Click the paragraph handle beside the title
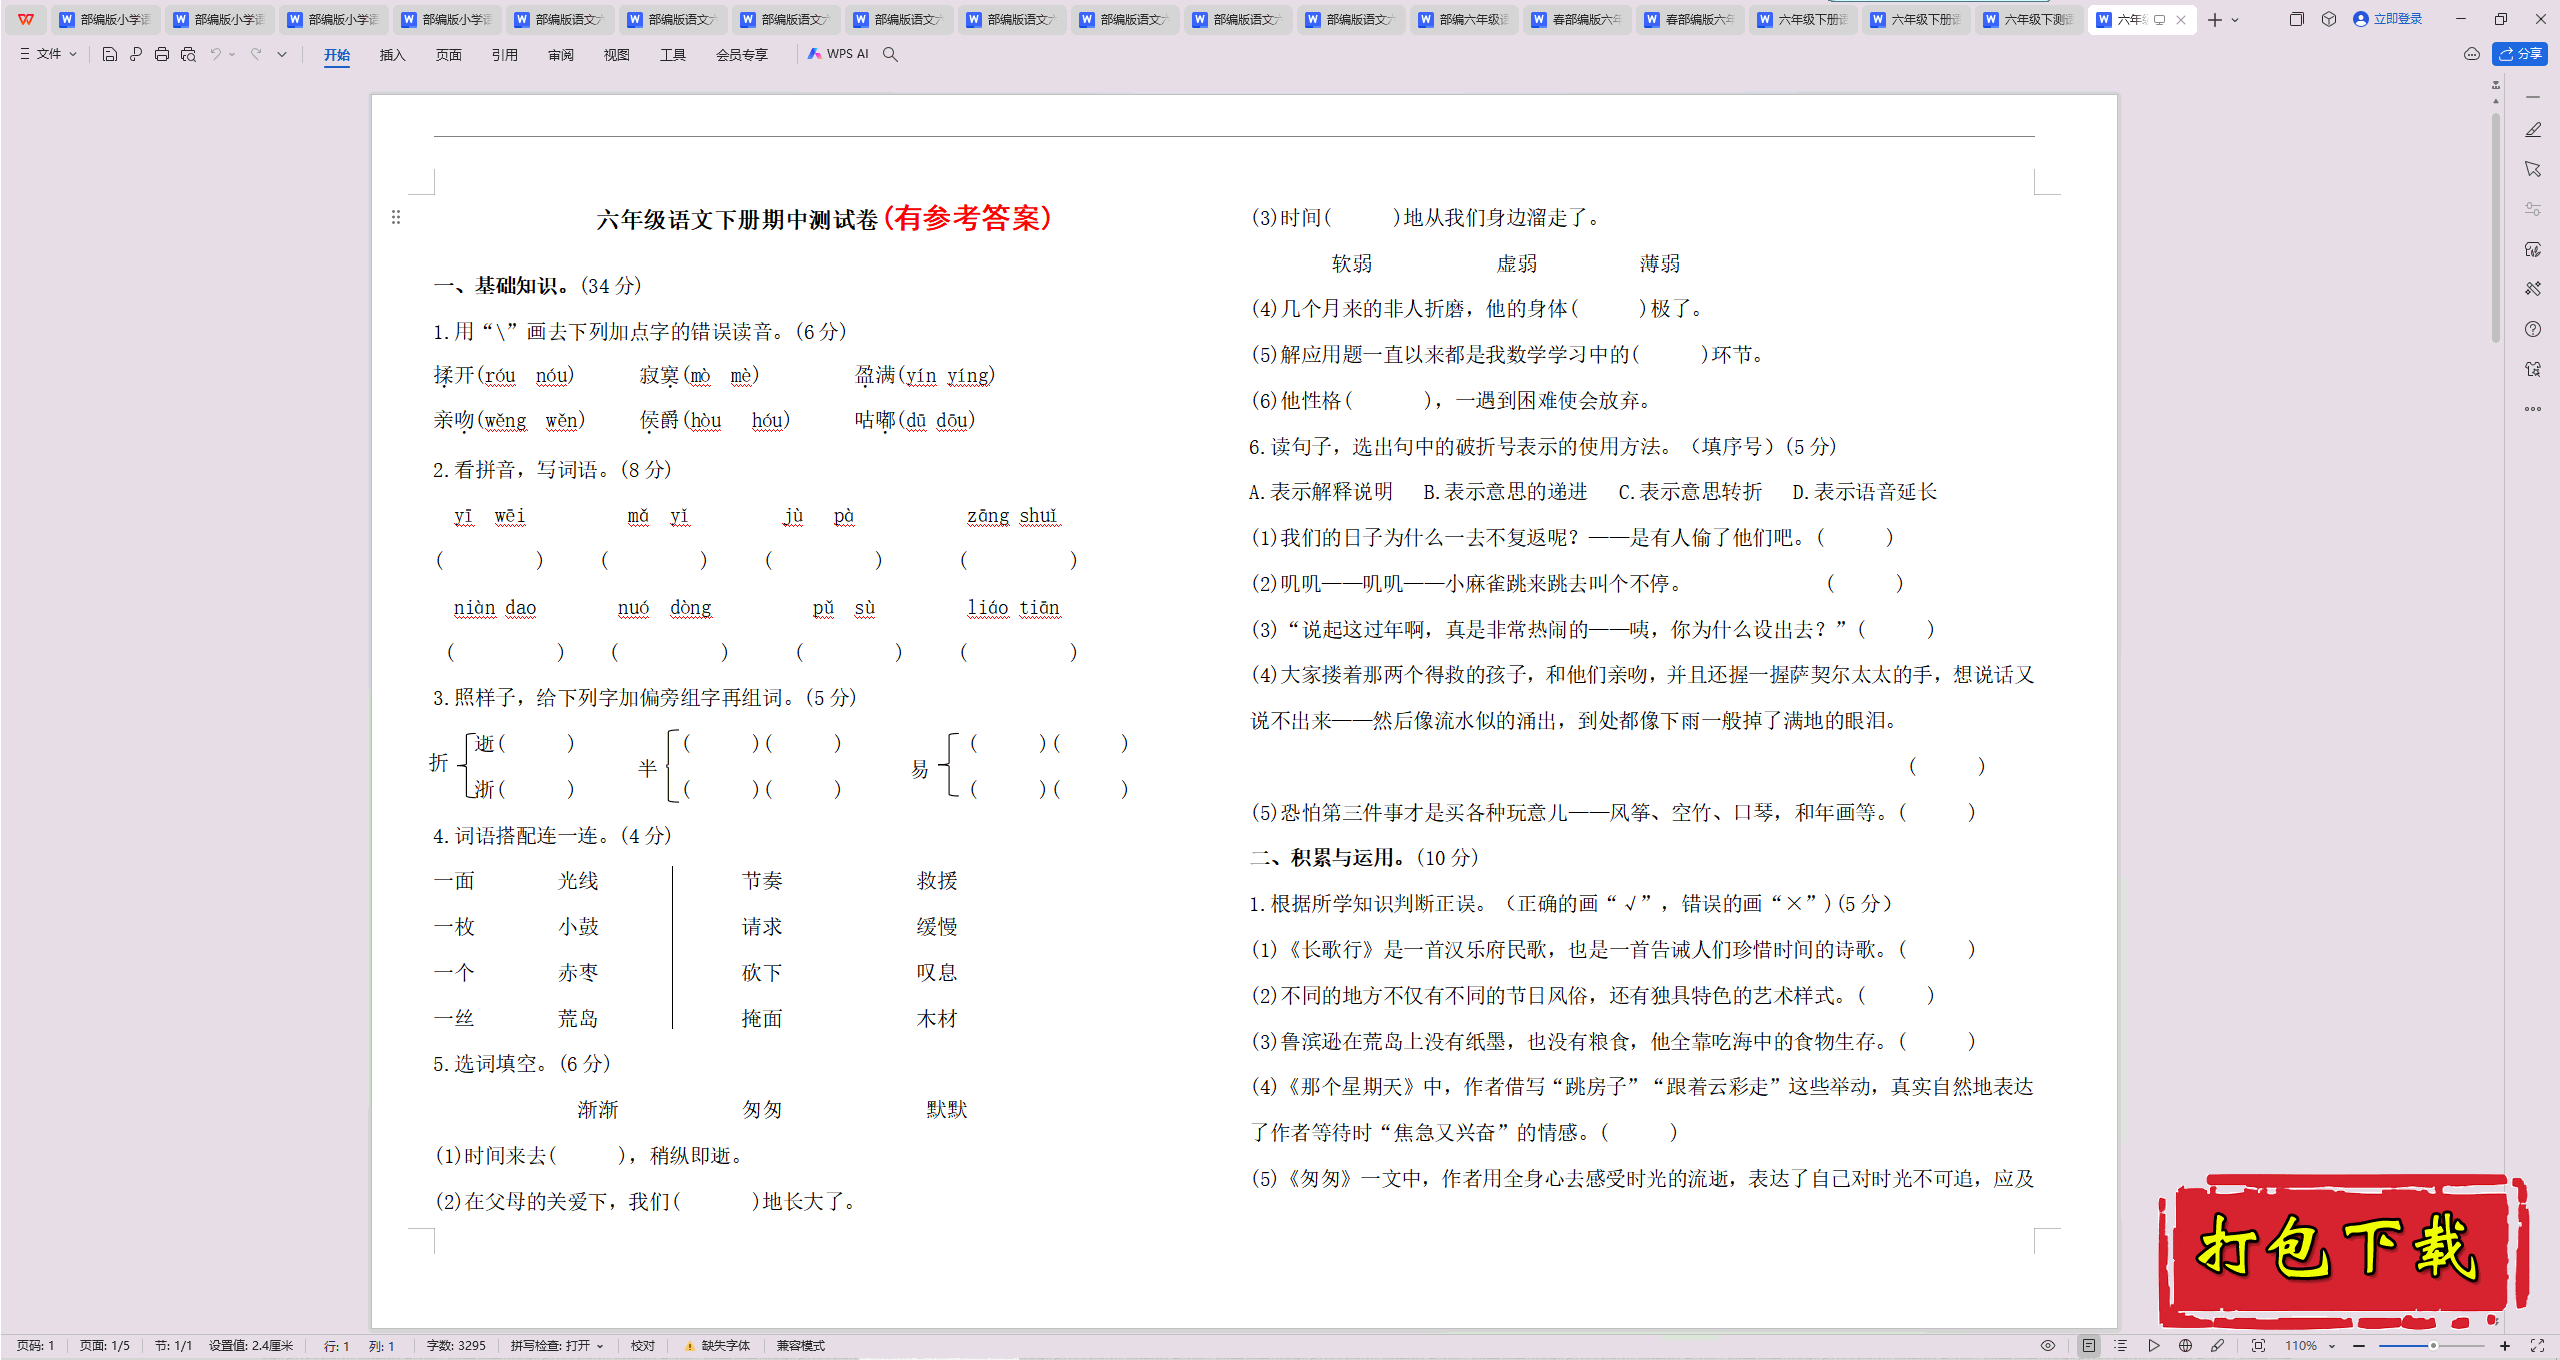This screenshot has height=1360, width=2560. [396, 217]
